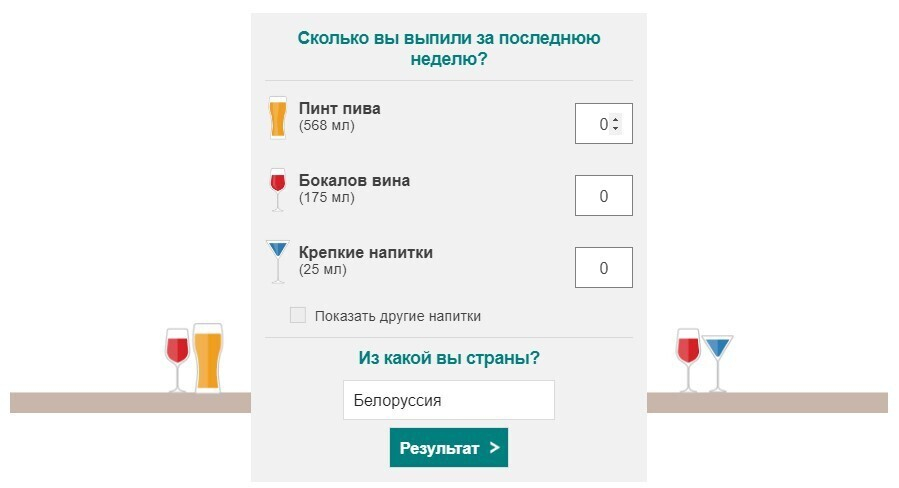Click the large beer glass on the left shelf

click(207, 357)
